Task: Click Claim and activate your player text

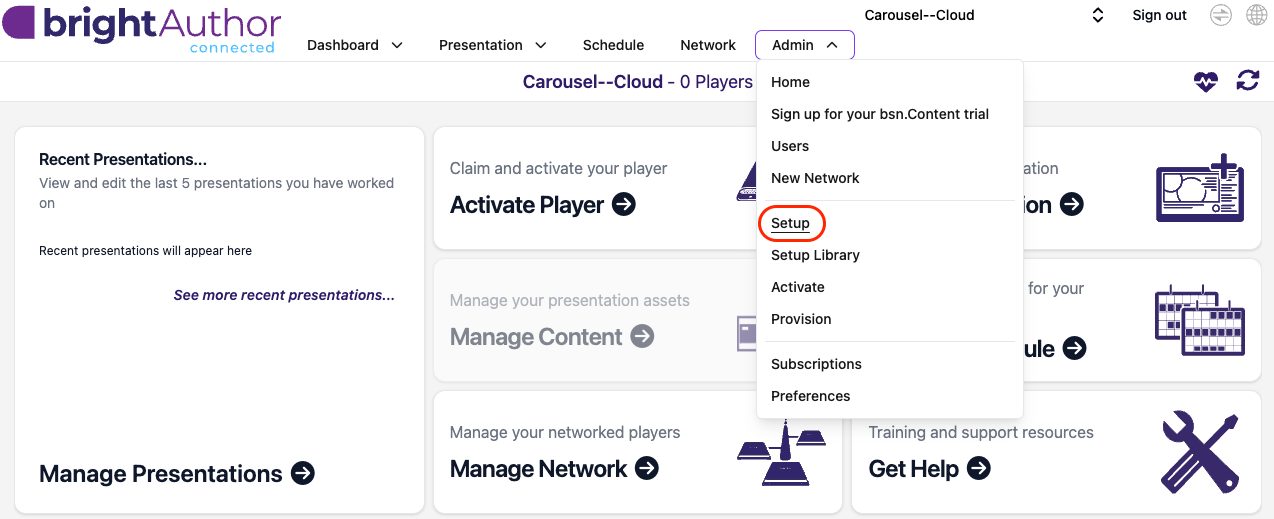Action: (x=558, y=168)
